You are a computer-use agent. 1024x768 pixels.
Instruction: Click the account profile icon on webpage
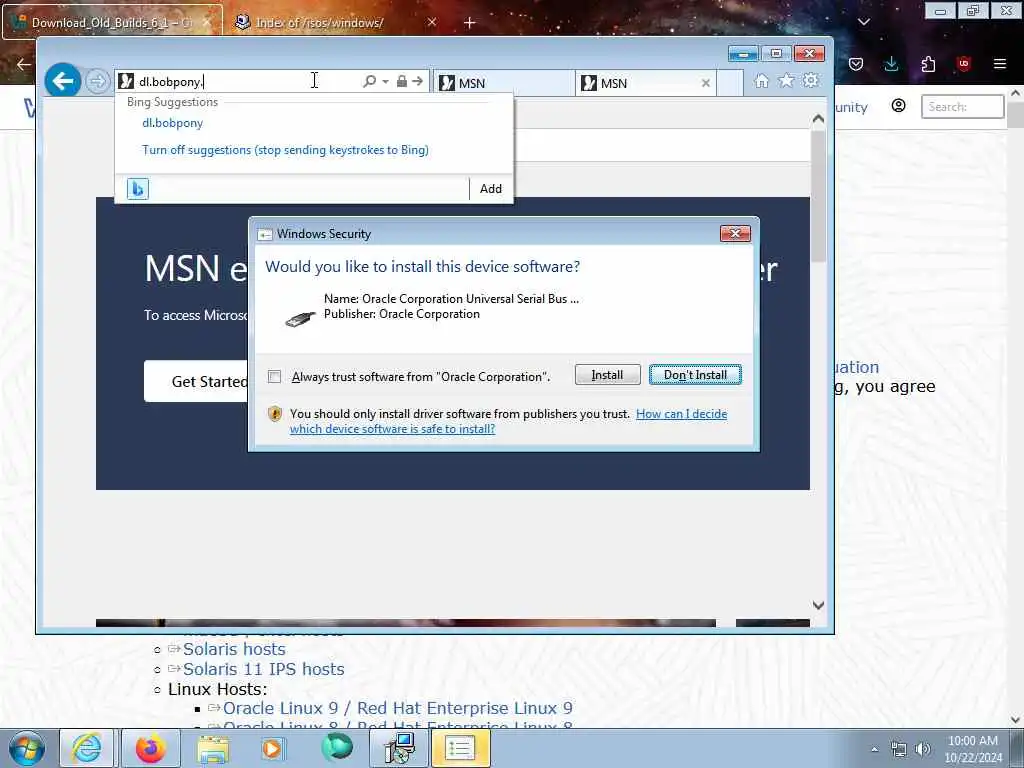tap(899, 106)
